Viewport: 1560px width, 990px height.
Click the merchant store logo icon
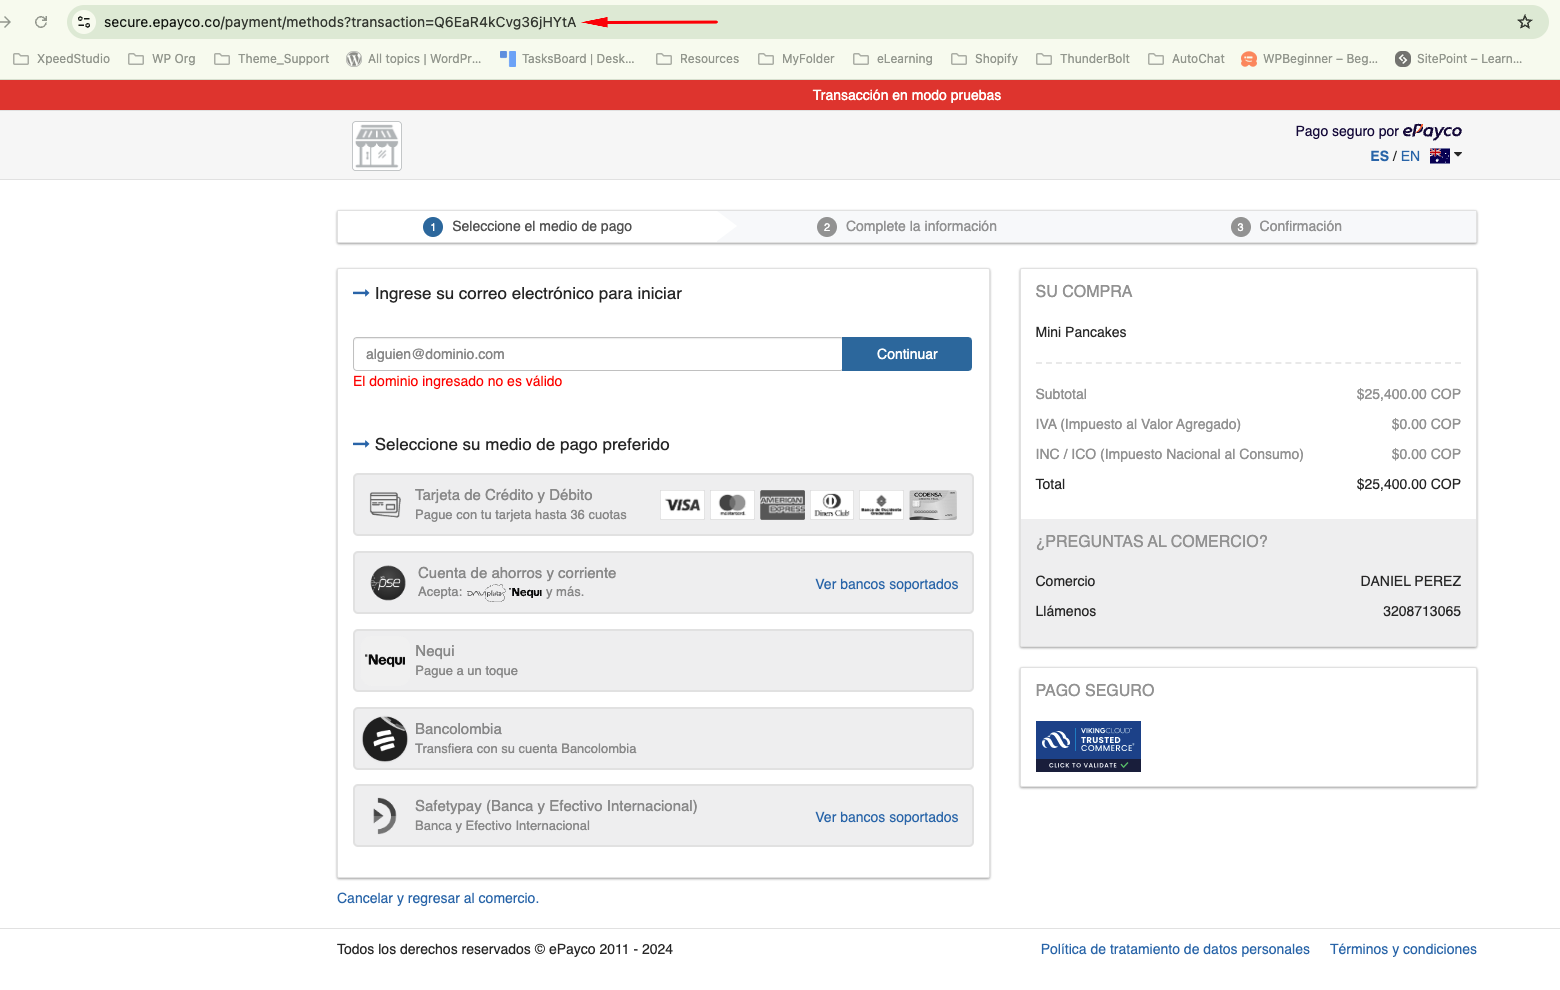click(x=377, y=146)
